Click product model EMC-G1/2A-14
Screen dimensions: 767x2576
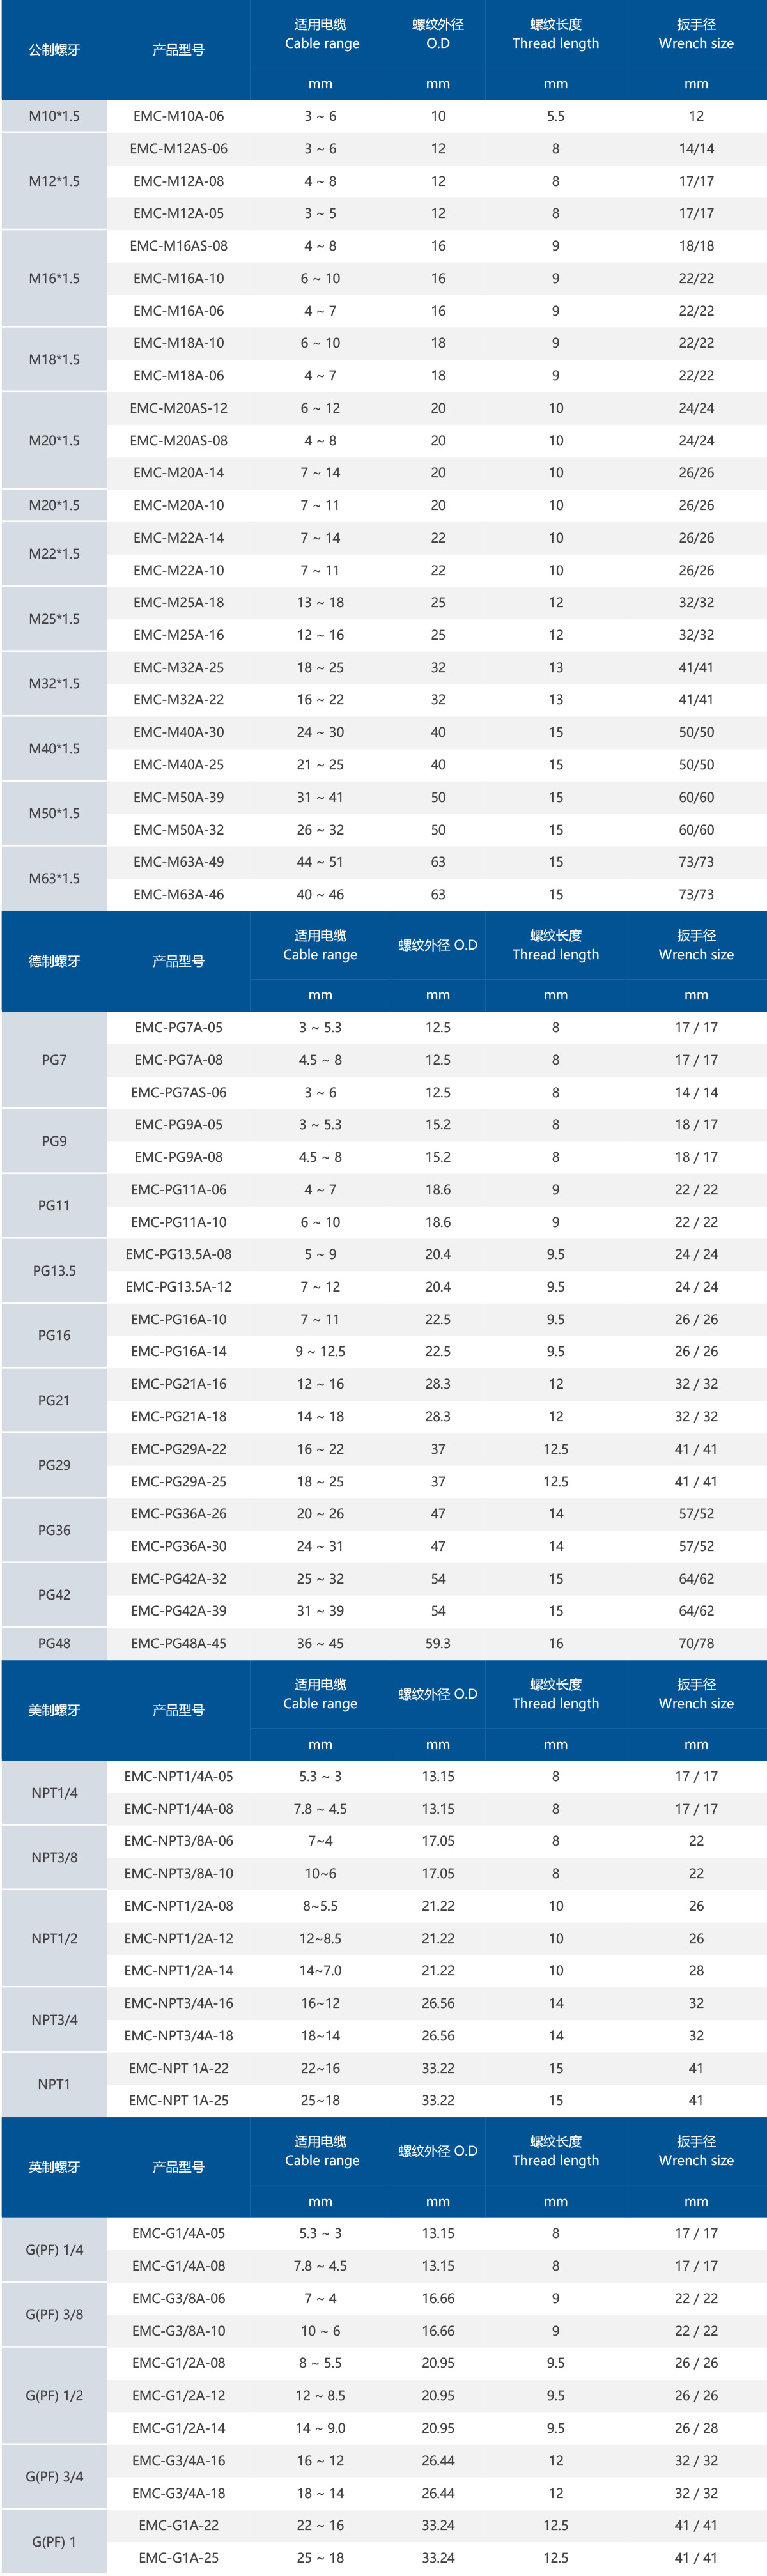(x=178, y=2428)
